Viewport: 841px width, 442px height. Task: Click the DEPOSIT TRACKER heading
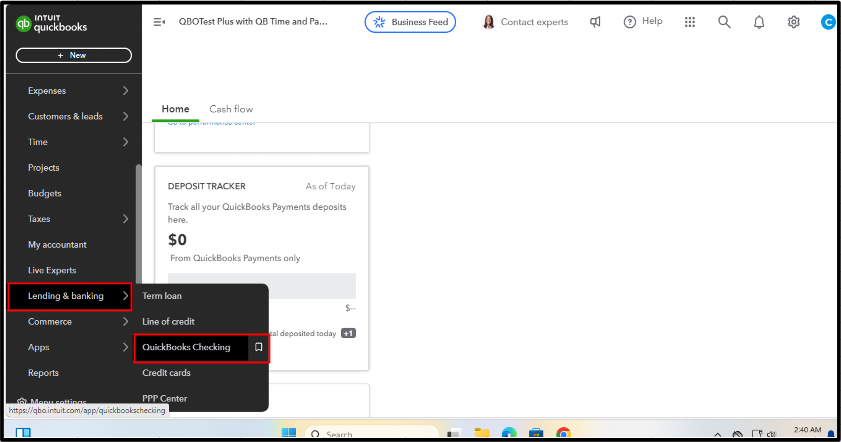[x=206, y=186]
